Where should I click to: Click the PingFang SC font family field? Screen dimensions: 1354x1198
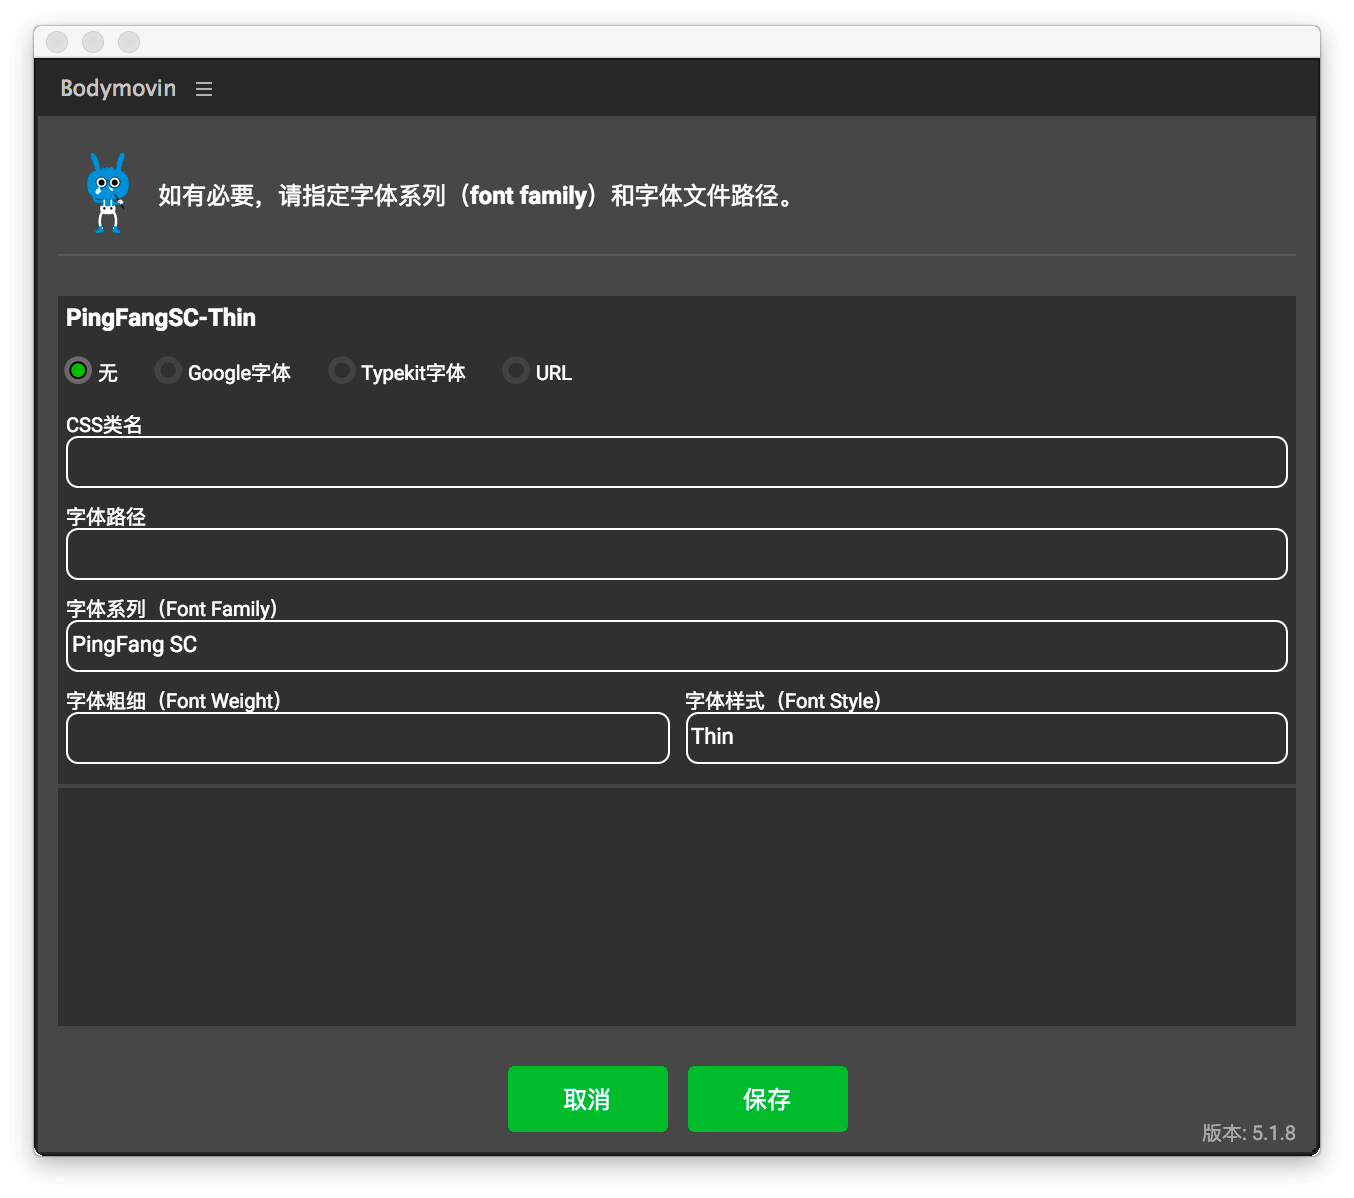(676, 646)
